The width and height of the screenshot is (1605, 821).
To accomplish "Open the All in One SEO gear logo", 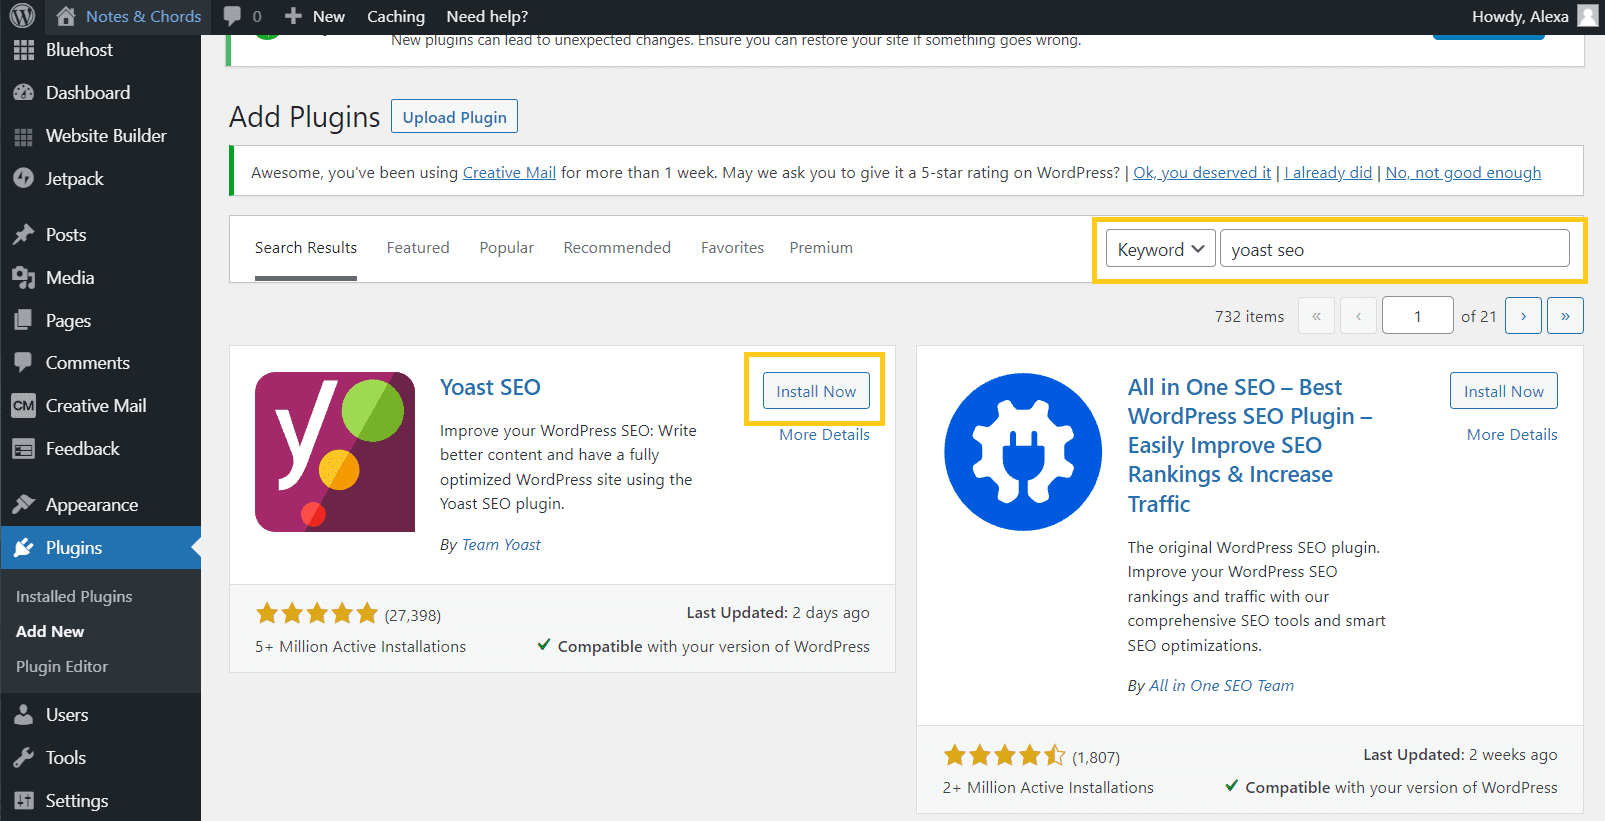I will pos(1023,452).
